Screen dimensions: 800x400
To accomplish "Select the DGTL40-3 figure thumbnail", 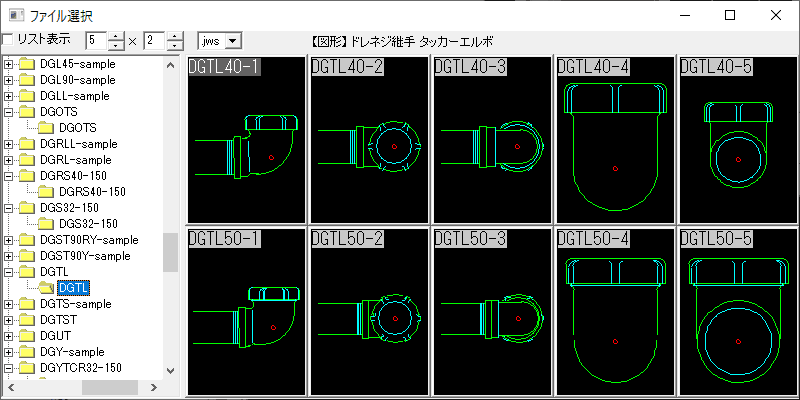I will point(492,140).
